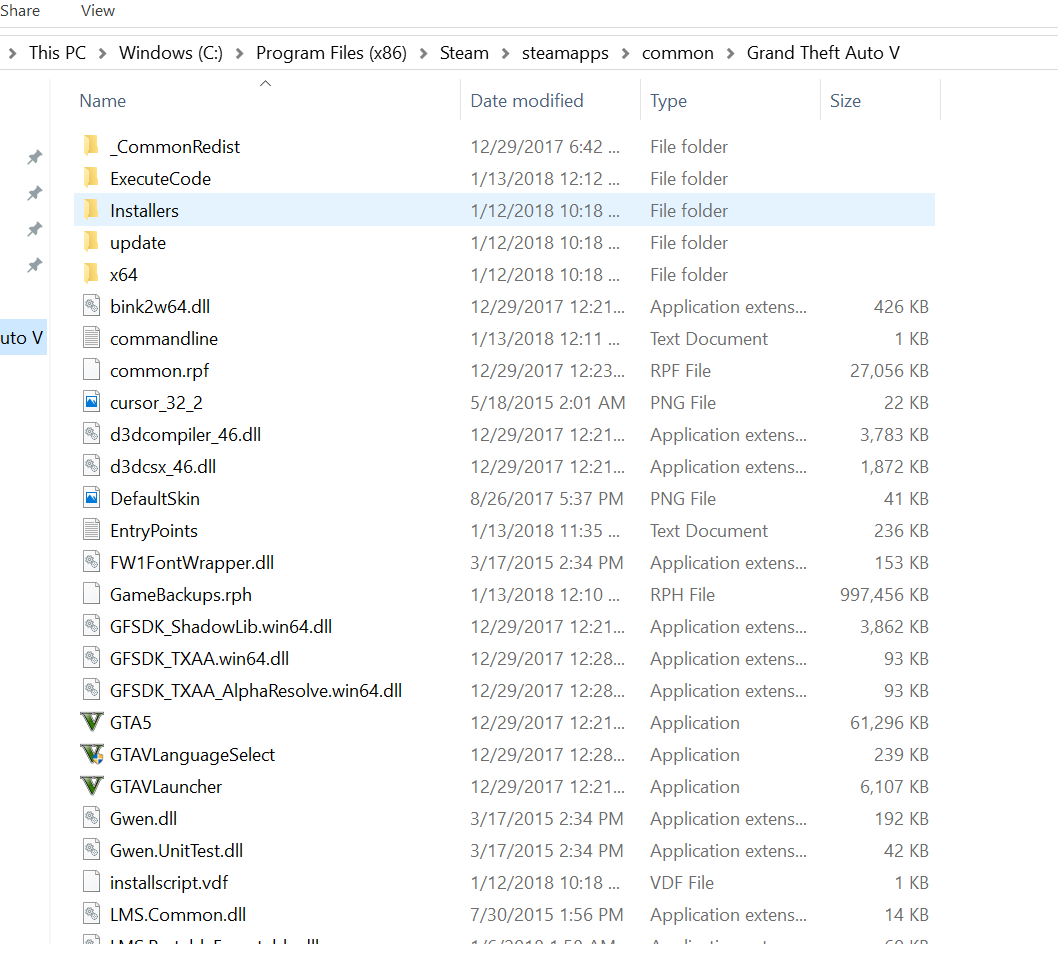Expand chevron after Windows (C:)

[240, 53]
